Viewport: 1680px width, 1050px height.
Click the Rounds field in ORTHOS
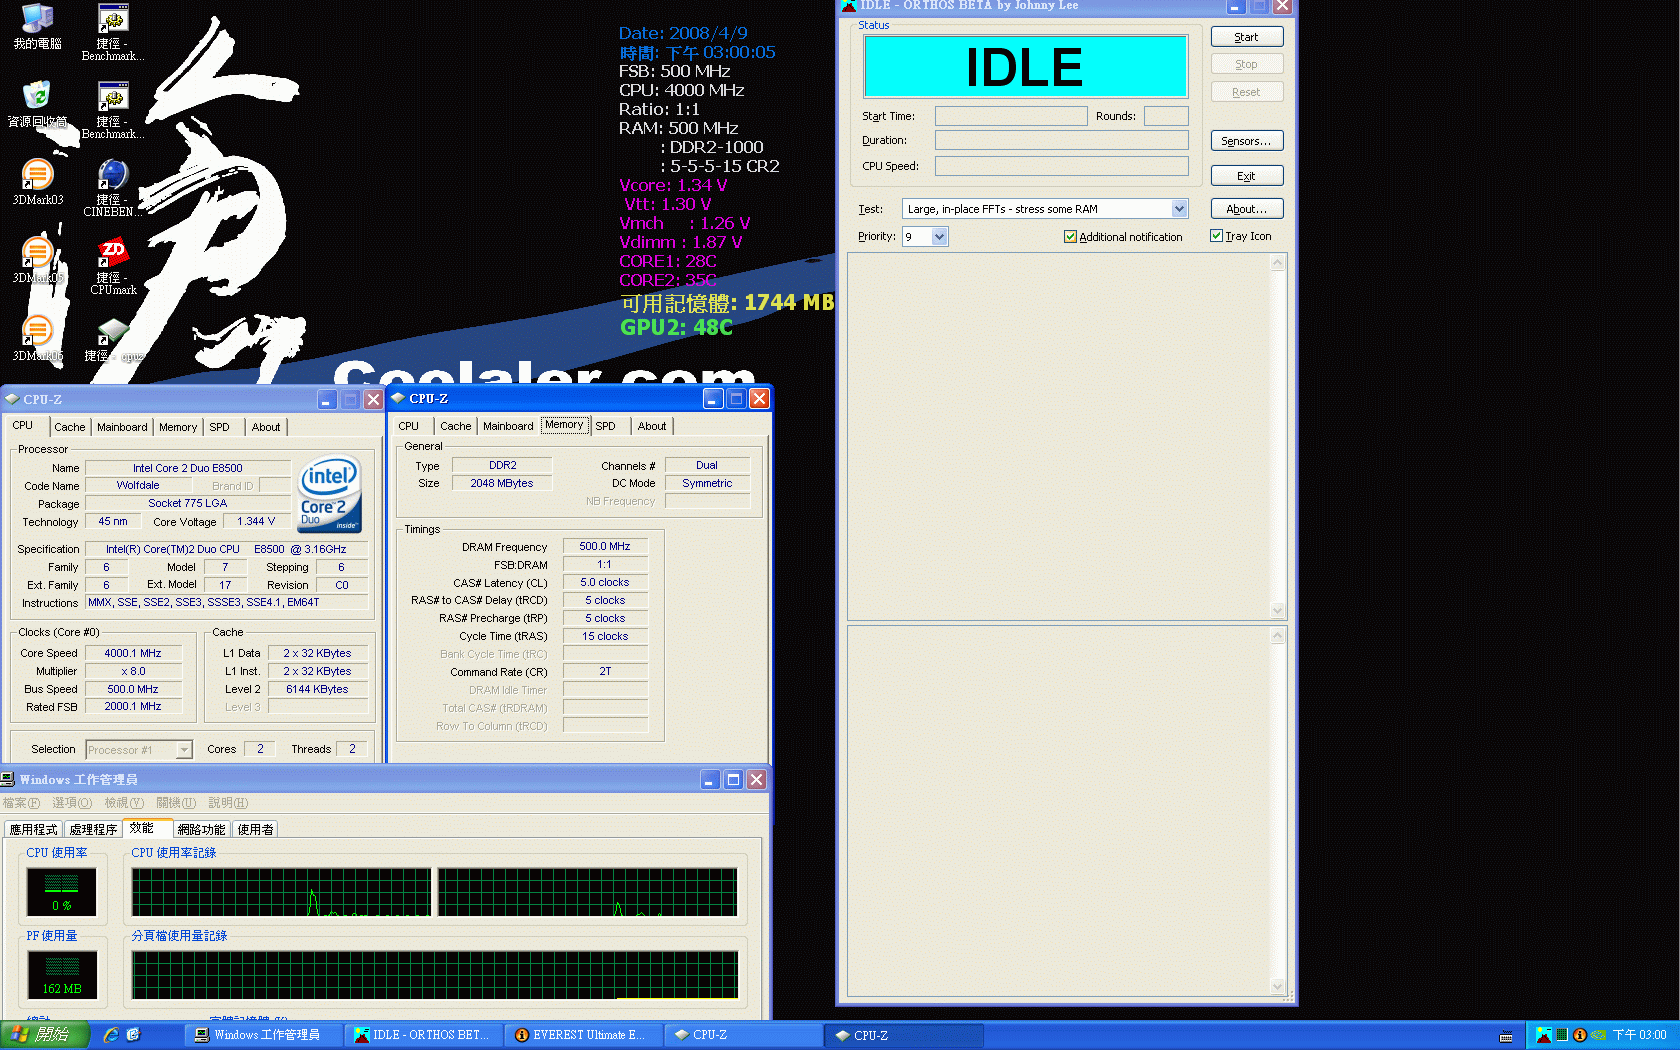click(x=1166, y=116)
